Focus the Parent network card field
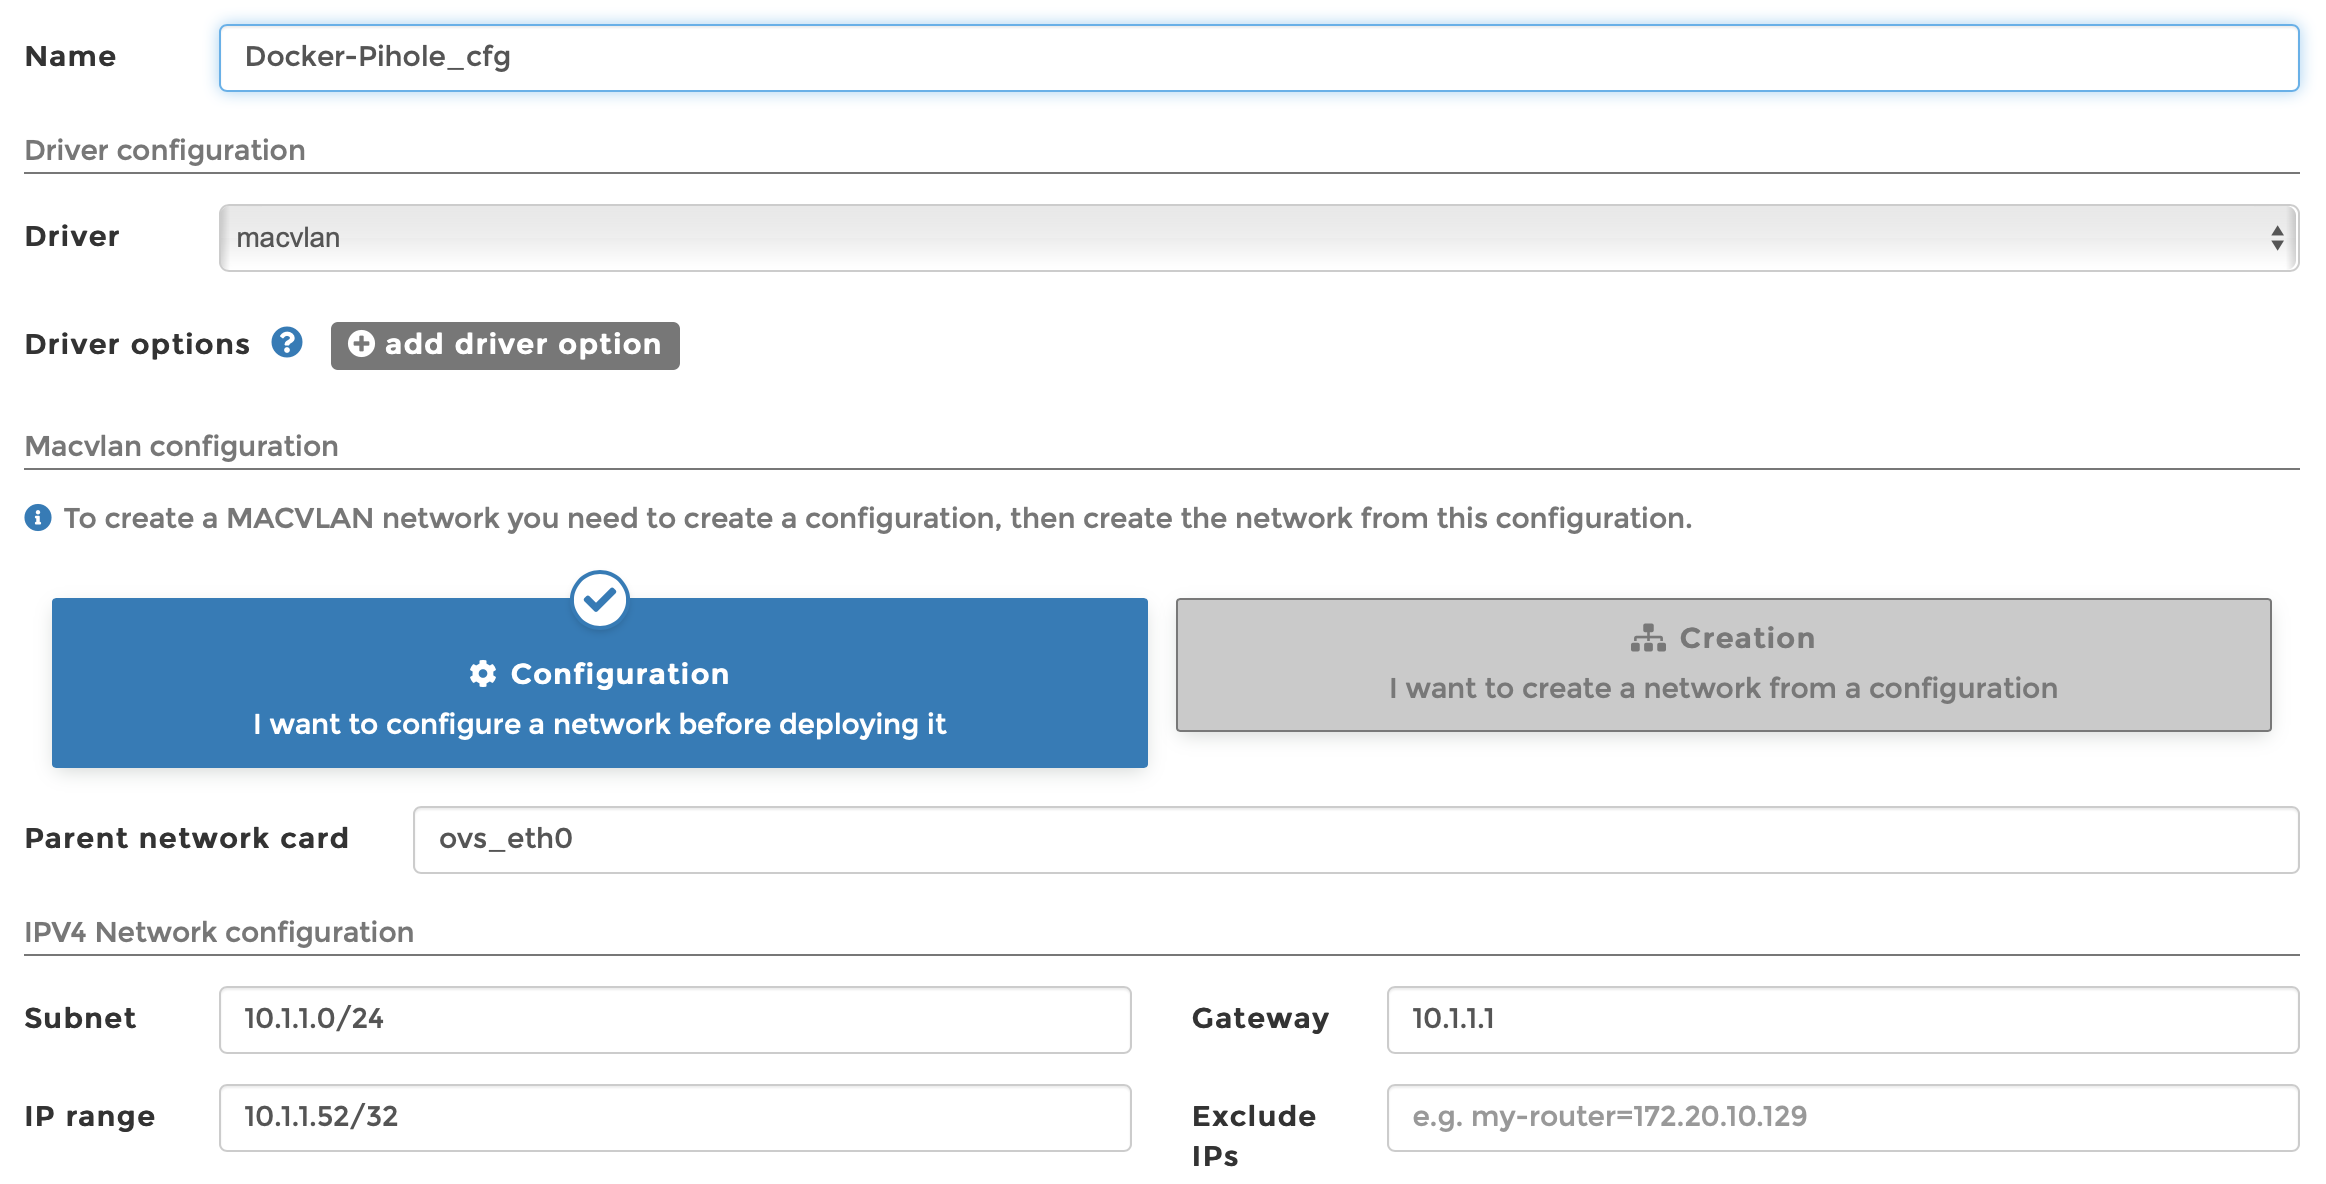The height and width of the screenshot is (1184, 2326). click(1355, 840)
